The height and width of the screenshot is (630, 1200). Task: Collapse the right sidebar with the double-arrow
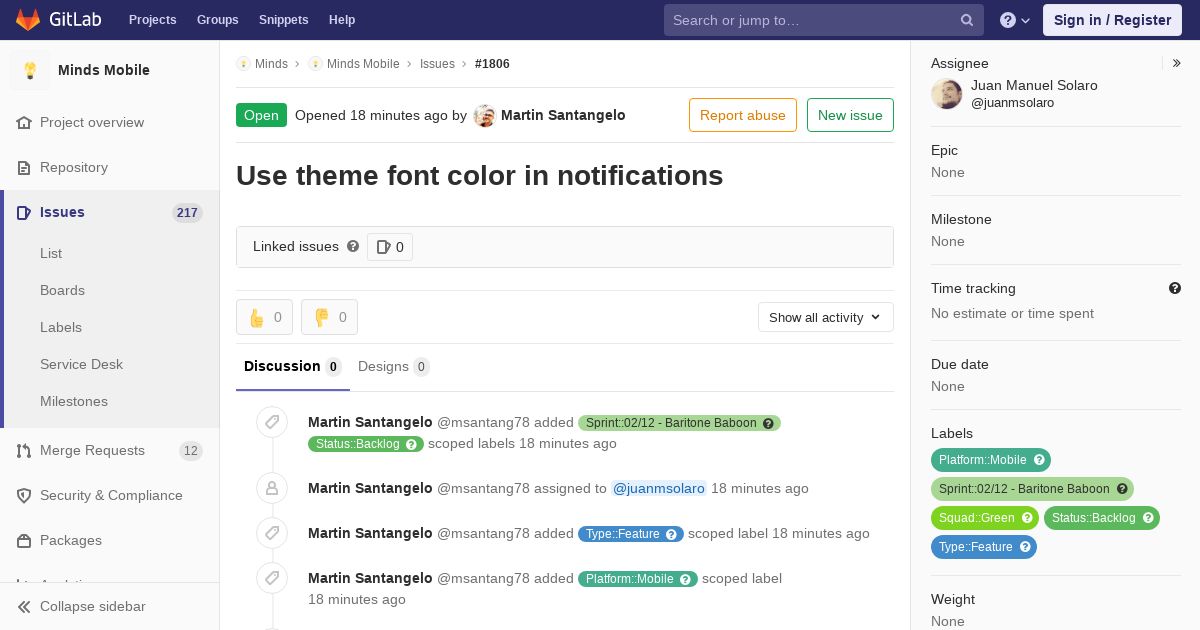(1176, 63)
